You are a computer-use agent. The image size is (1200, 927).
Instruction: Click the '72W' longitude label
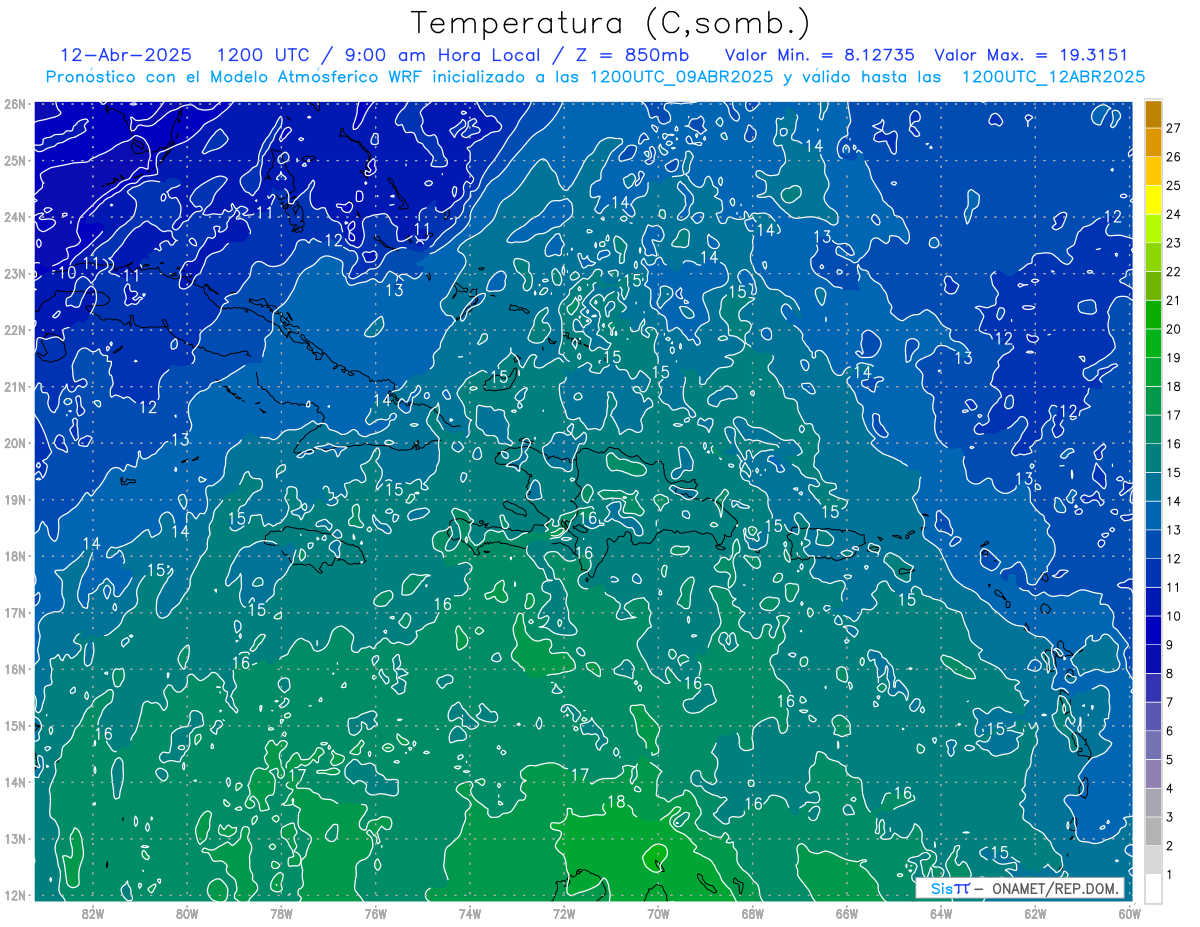(564, 913)
